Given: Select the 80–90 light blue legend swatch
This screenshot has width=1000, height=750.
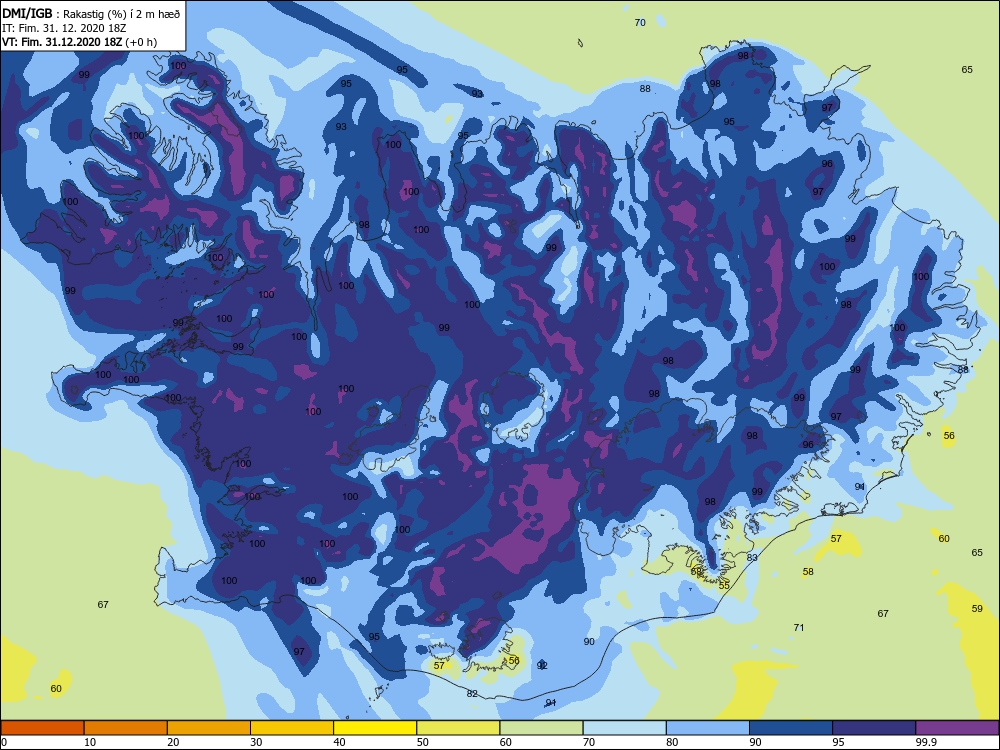Looking at the screenshot, I should [x=708, y=728].
